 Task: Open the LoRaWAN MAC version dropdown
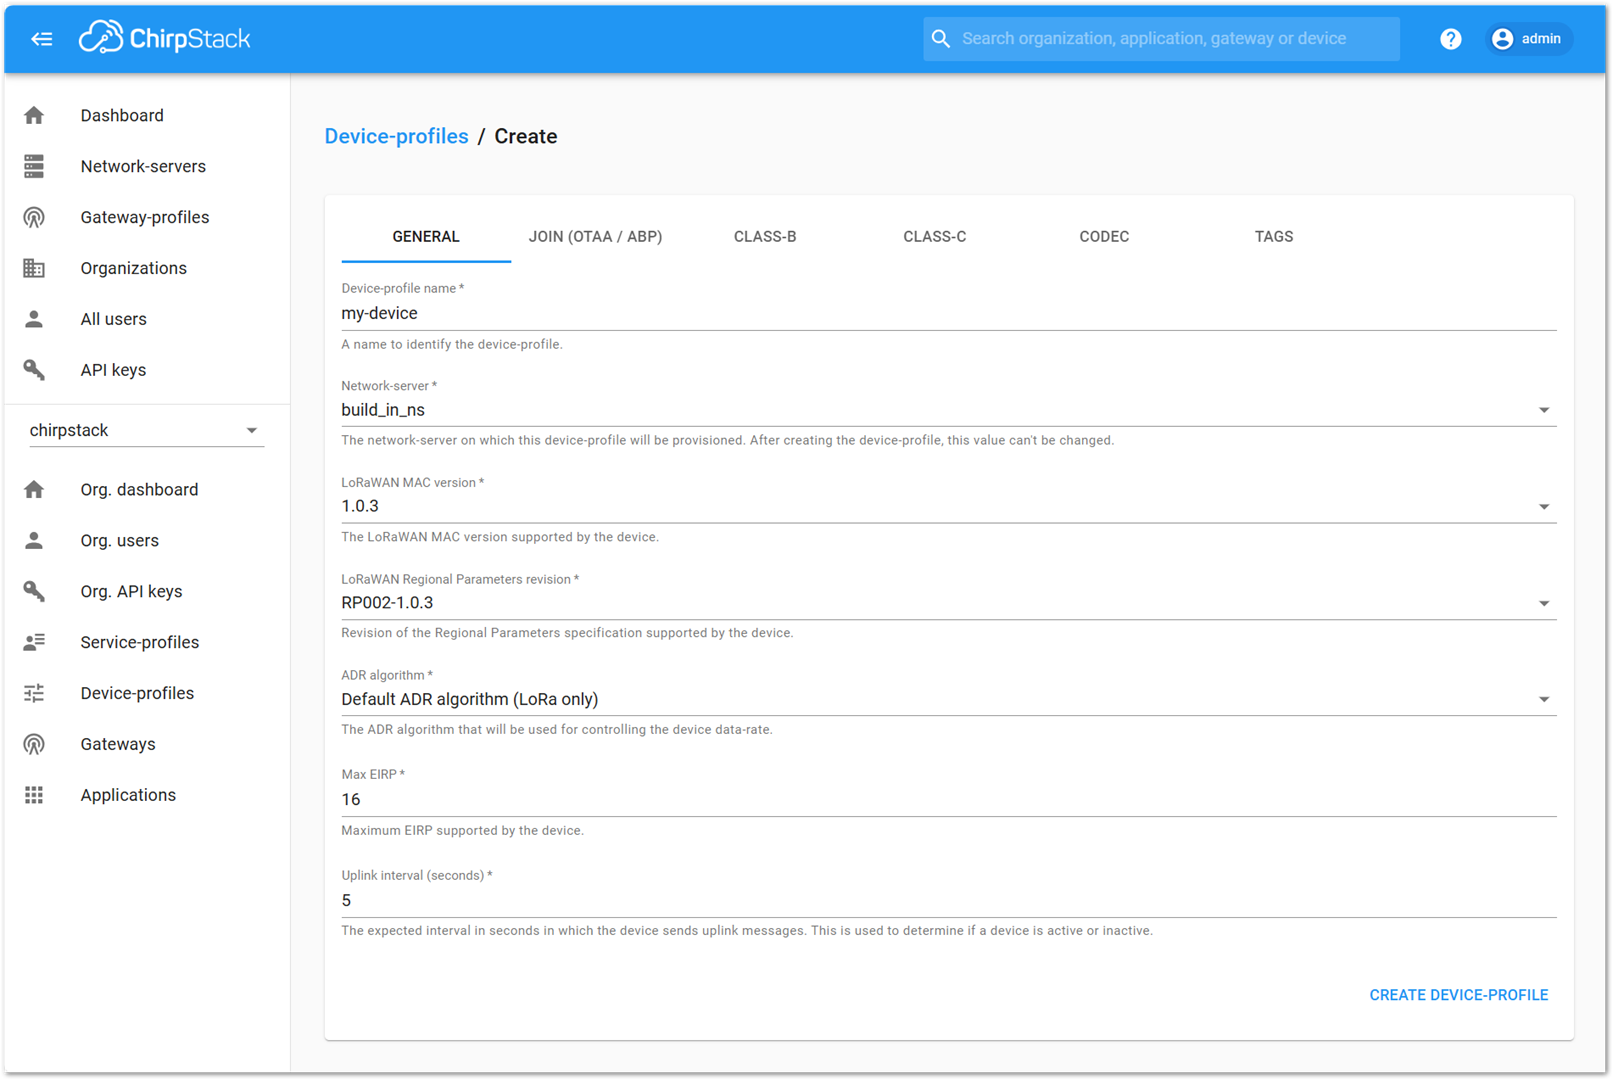click(1543, 506)
